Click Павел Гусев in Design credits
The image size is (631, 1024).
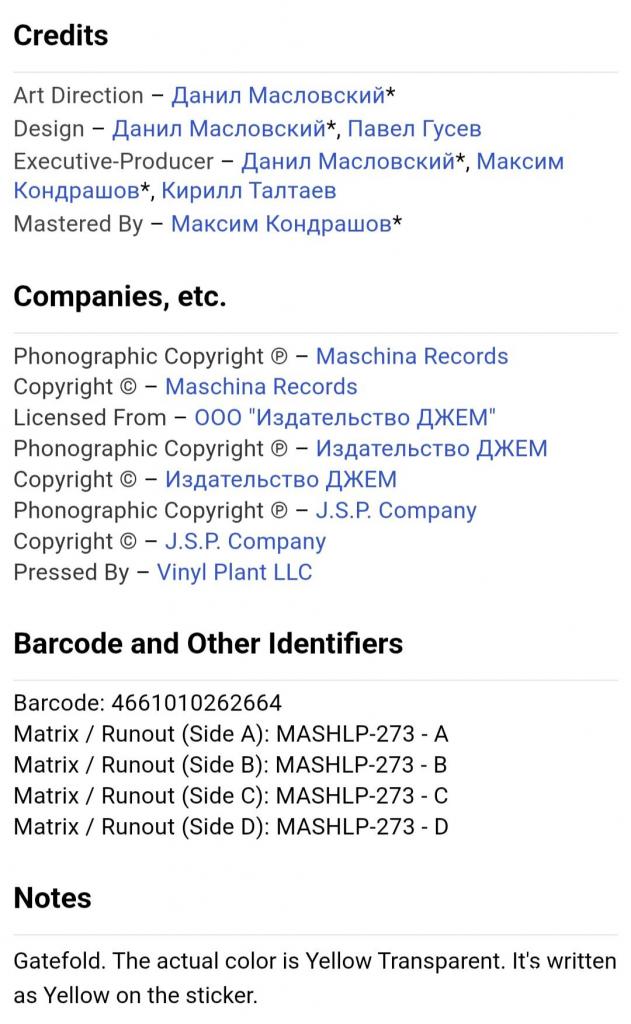click(x=414, y=129)
